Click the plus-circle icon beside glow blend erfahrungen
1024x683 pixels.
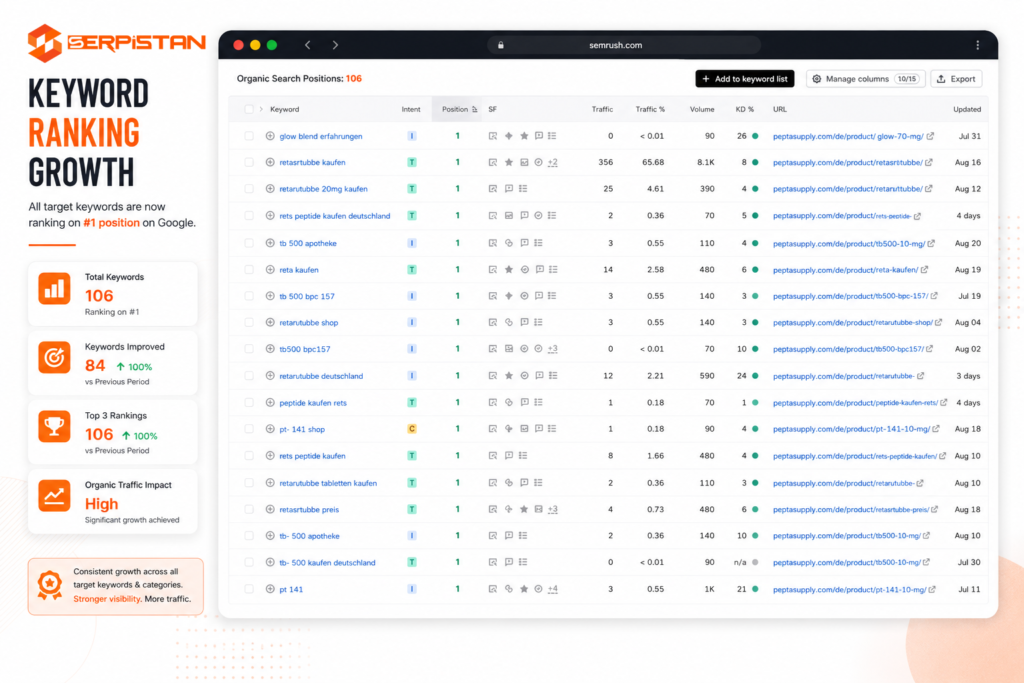270,136
